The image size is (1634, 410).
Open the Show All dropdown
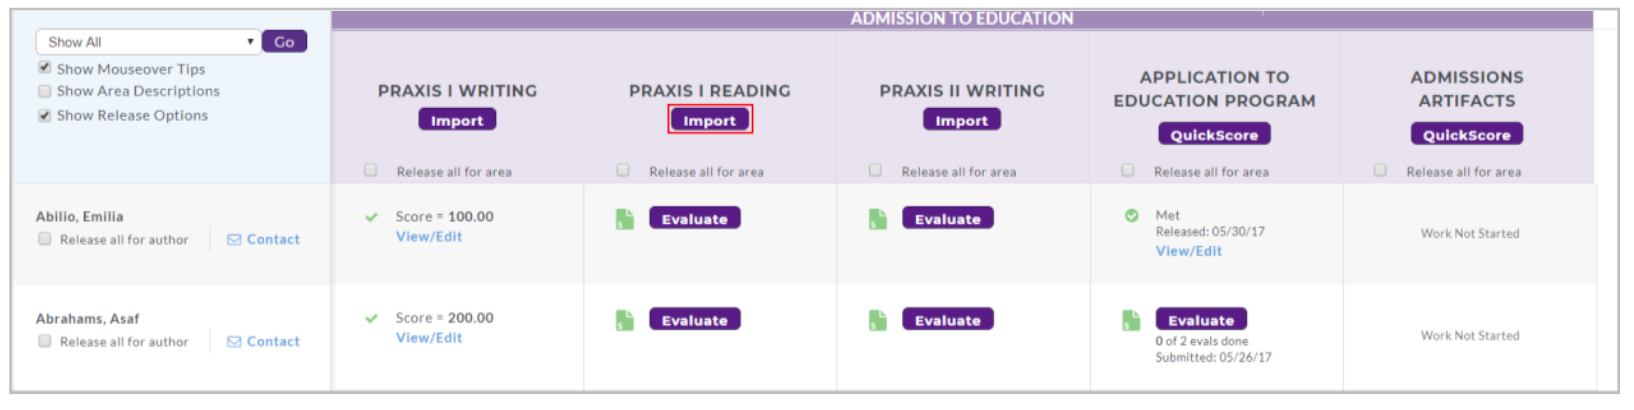pyautogui.click(x=148, y=42)
